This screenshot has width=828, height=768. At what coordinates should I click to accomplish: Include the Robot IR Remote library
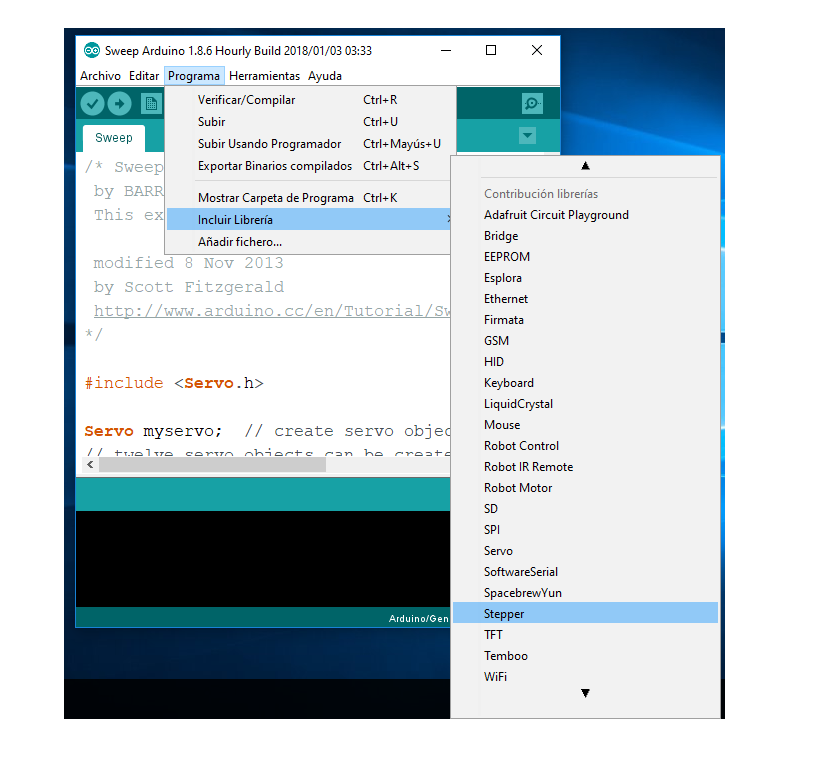[x=585, y=467]
